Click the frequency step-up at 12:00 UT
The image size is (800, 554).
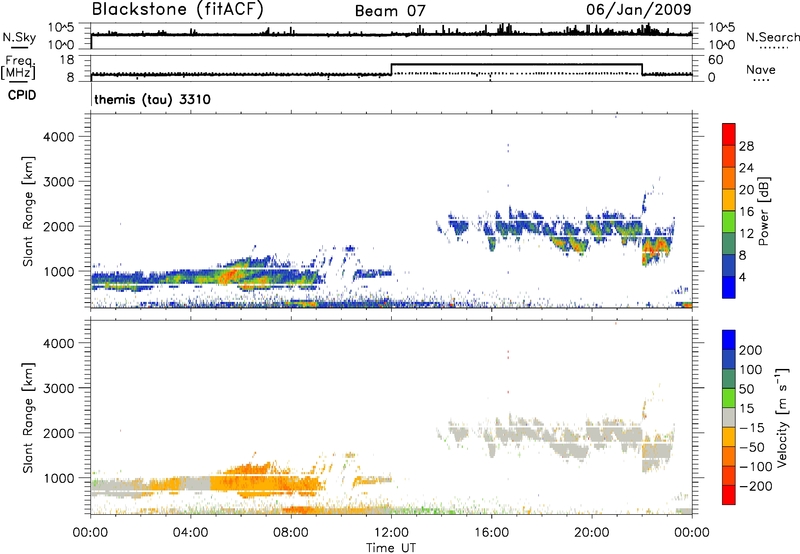pyautogui.click(x=391, y=69)
